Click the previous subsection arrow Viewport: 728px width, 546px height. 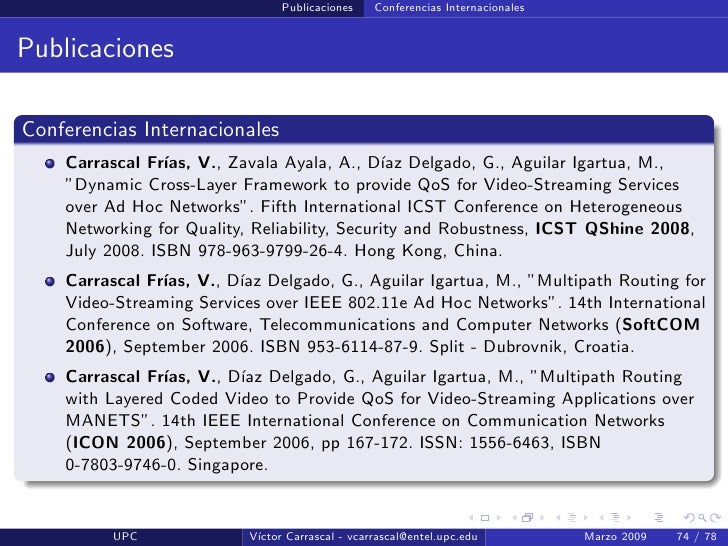[x=558, y=518]
